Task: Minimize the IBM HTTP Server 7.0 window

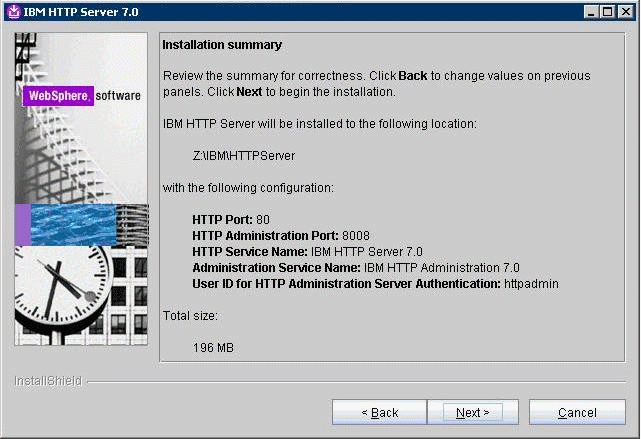Action: click(591, 12)
